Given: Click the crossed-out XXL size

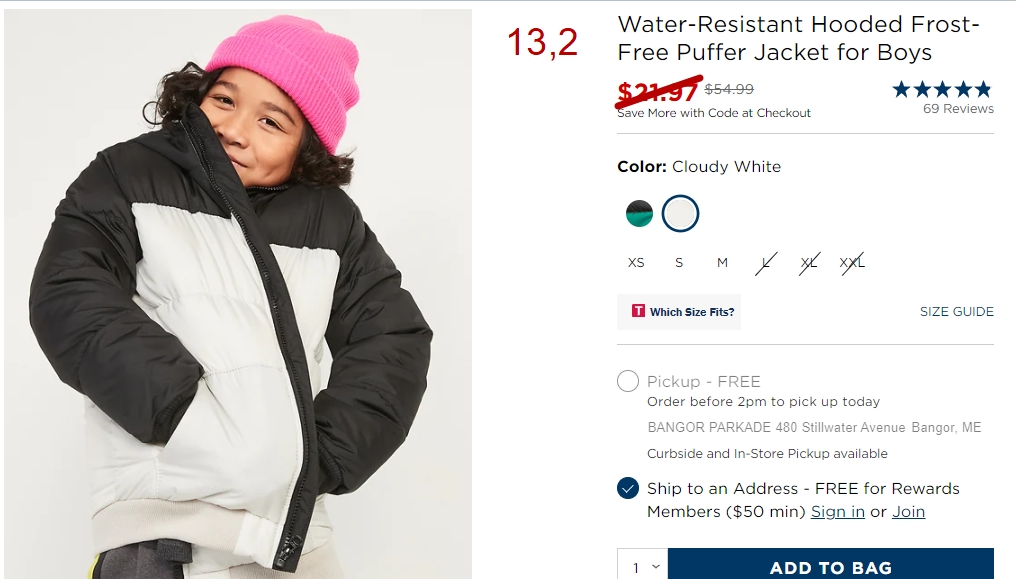Looking at the screenshot, I should point(852,263).
